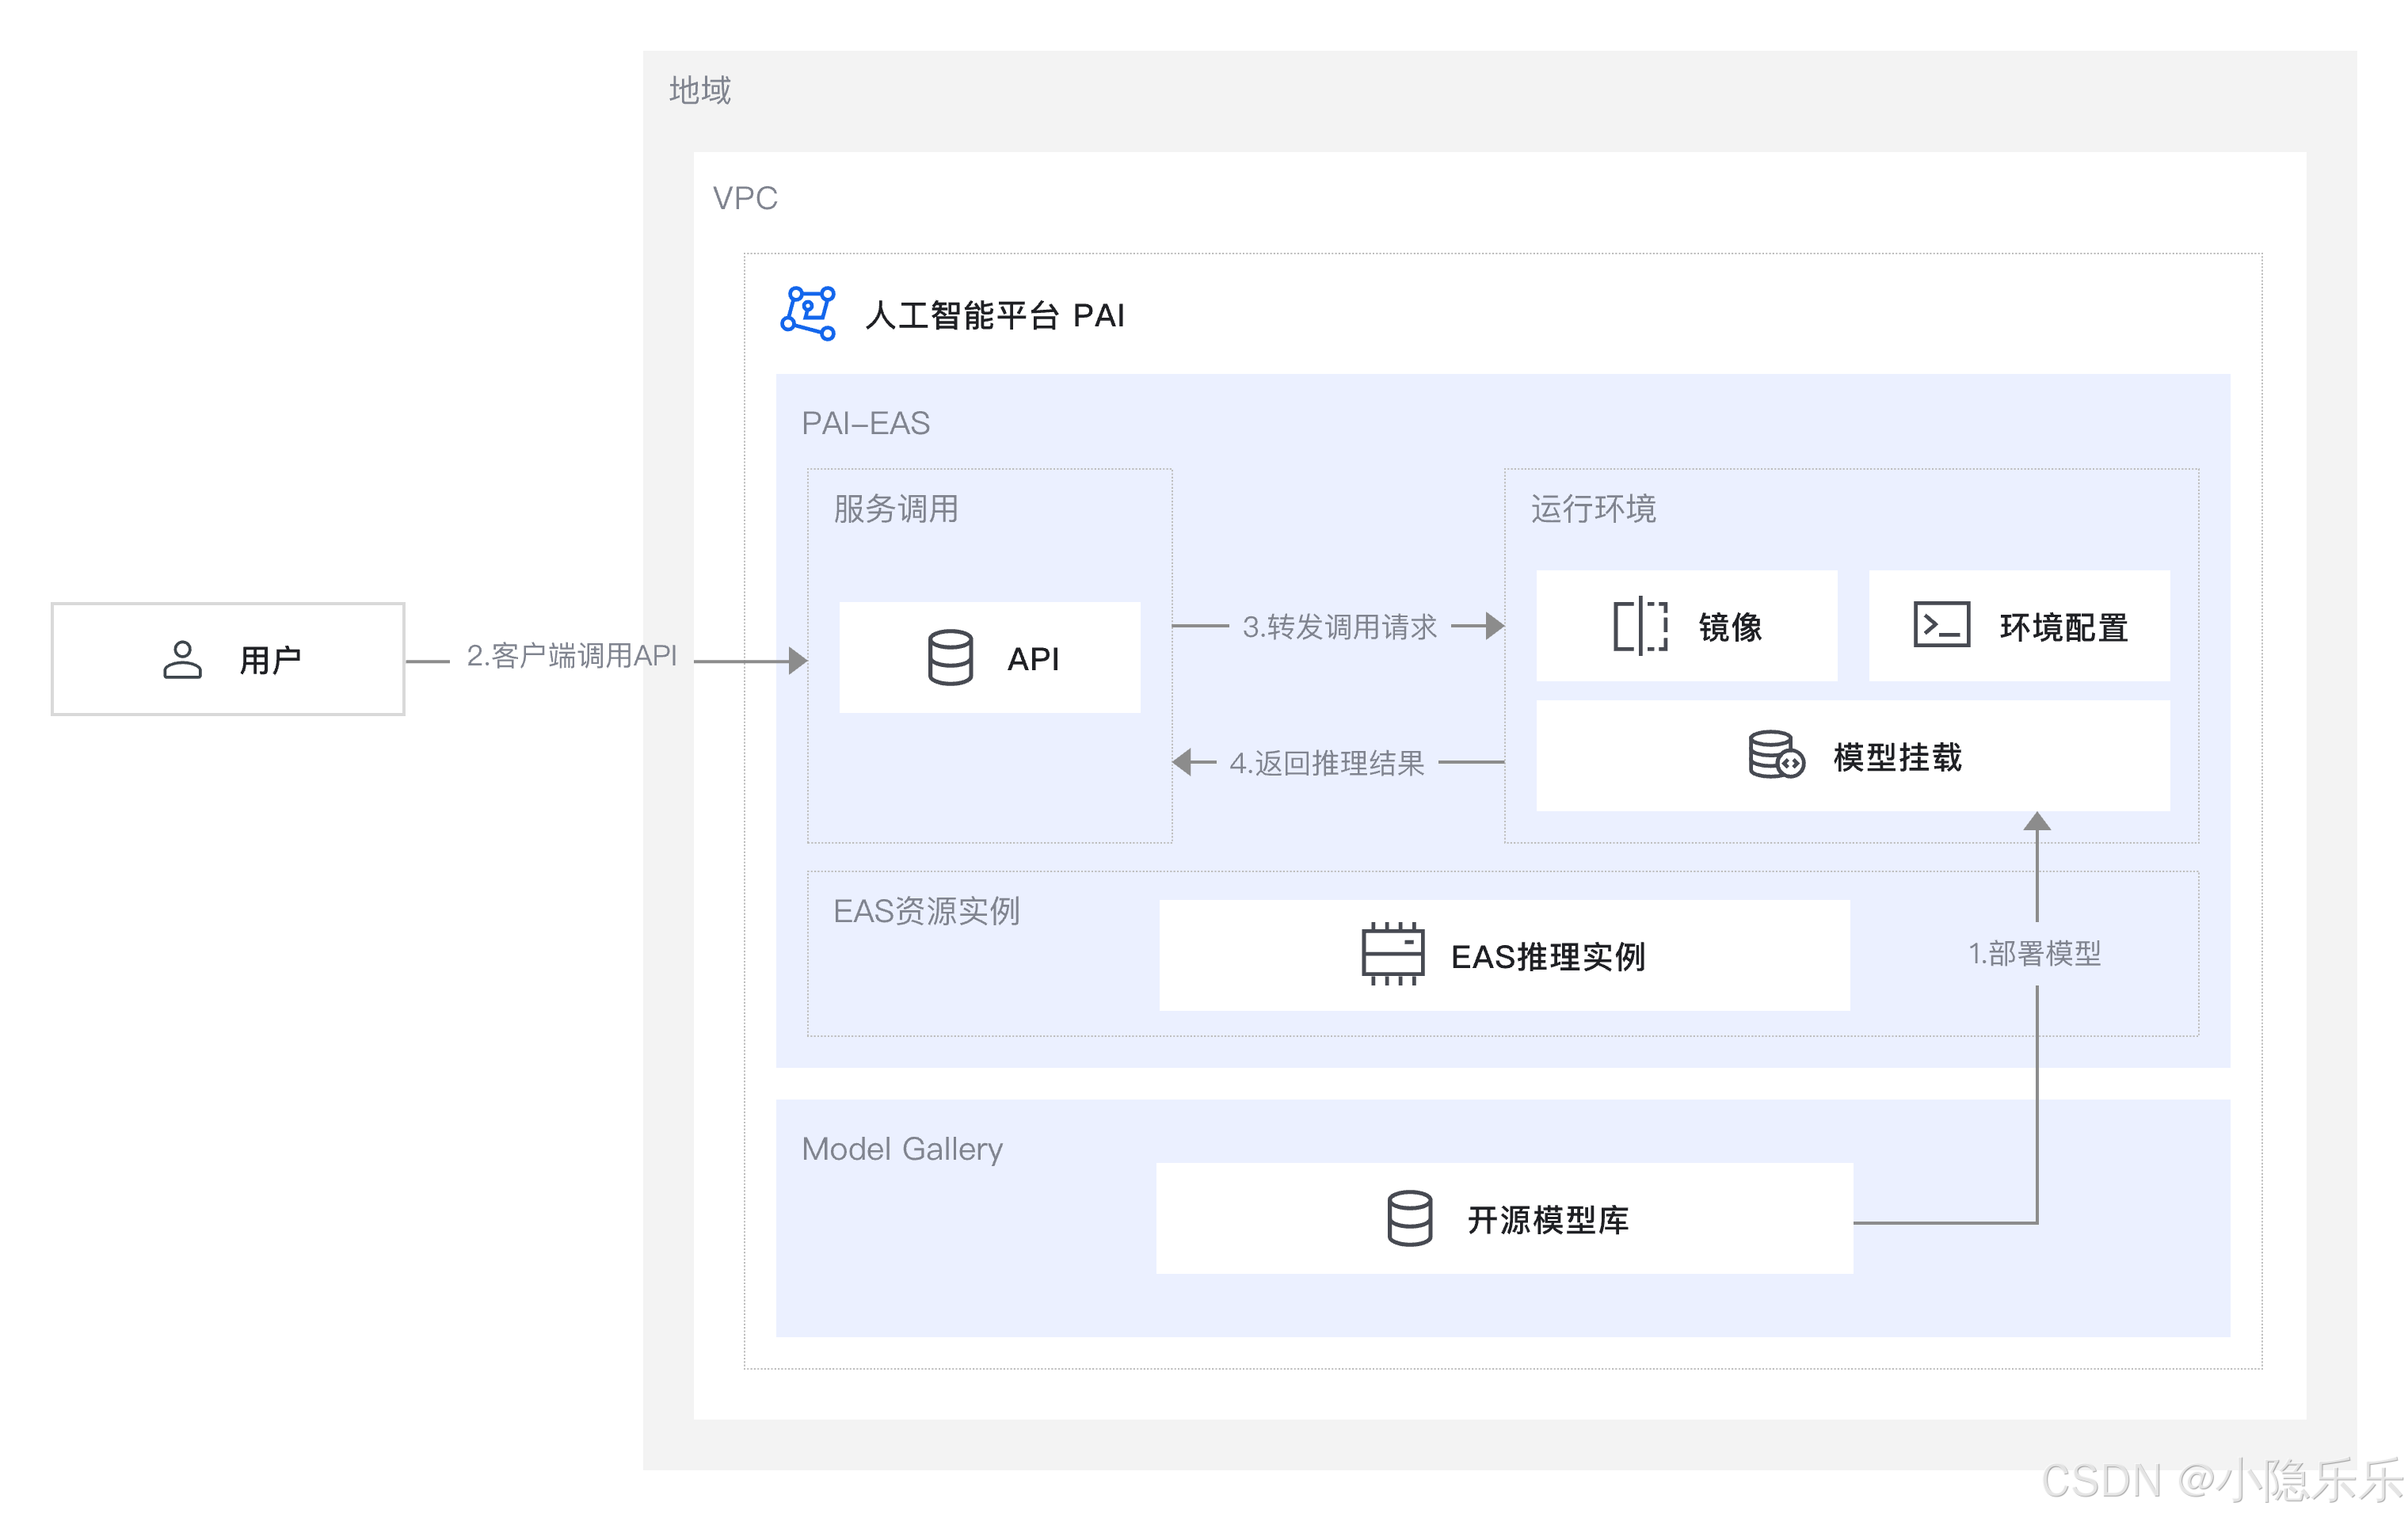Screen dimensions: 2408x1521
Task: Click the PAI-EAS section label
Action: coord(866,423)
